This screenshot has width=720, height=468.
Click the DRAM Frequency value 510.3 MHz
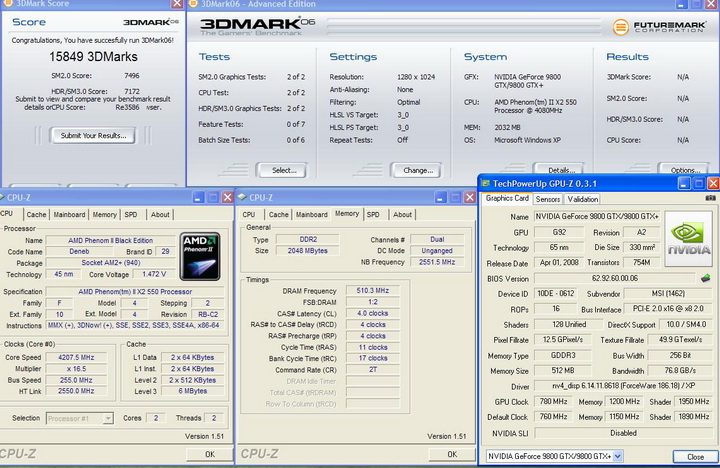pyautogui.click(x=372, y=291)
